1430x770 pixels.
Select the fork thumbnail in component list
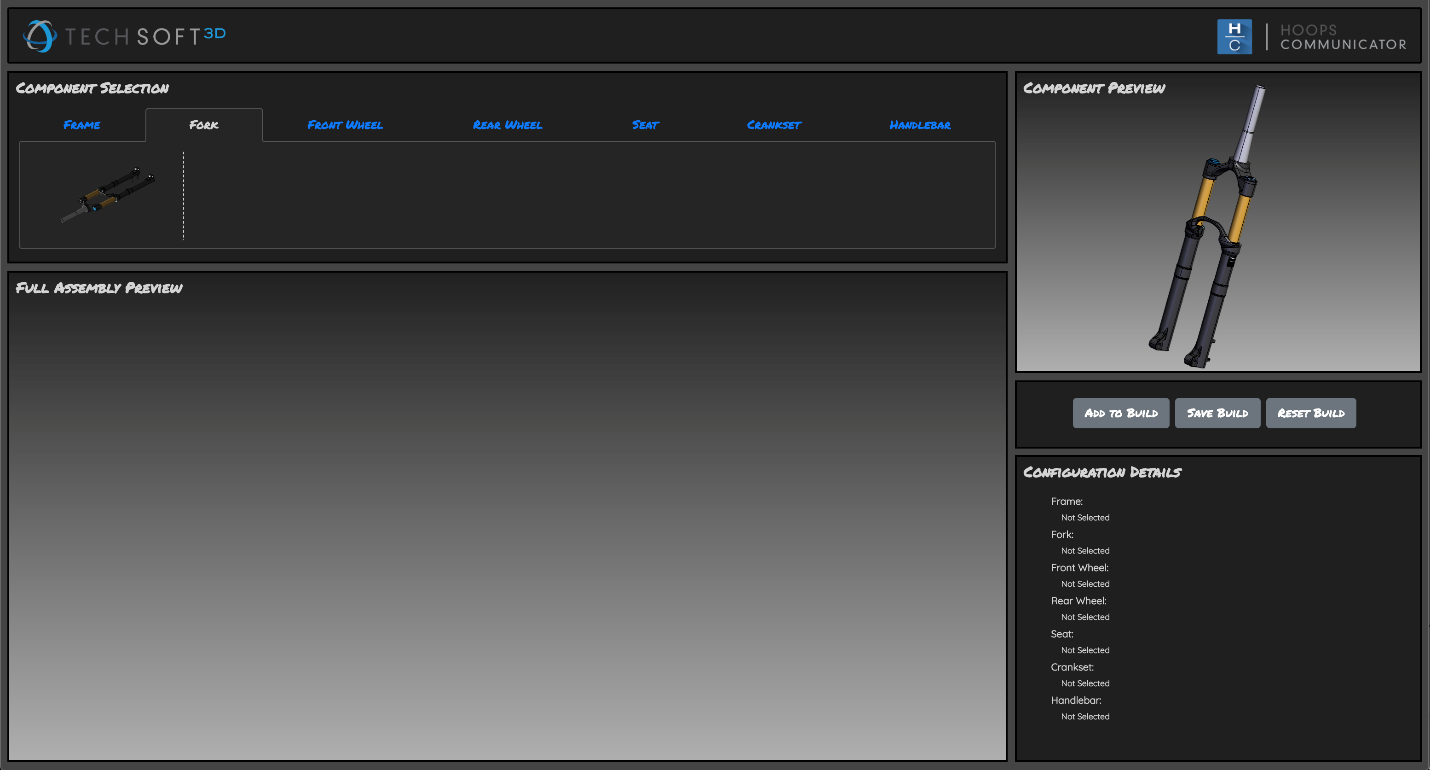click(x=107, y=195)
